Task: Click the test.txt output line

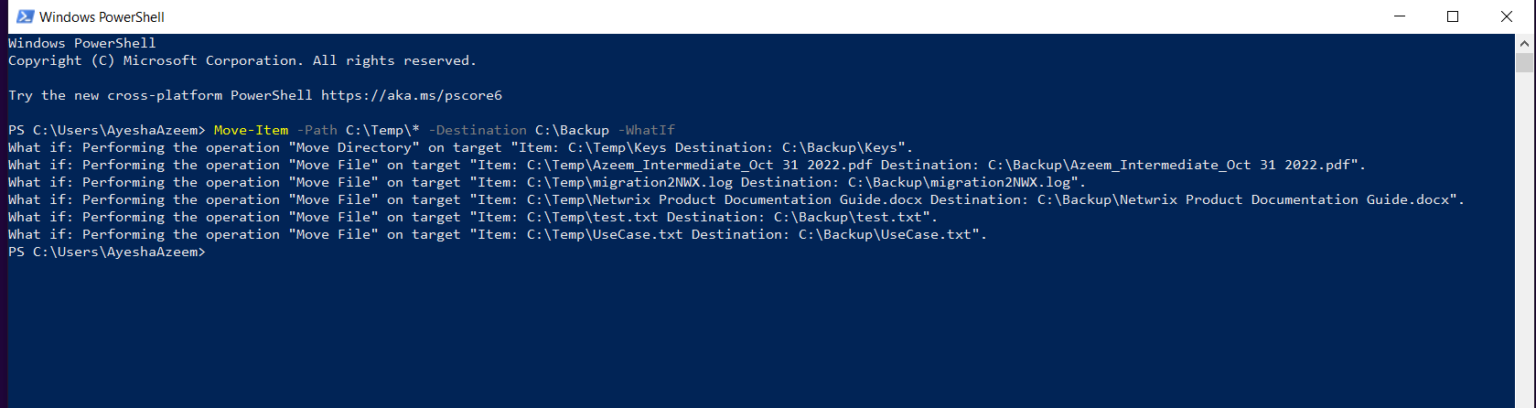Action: 473,217
